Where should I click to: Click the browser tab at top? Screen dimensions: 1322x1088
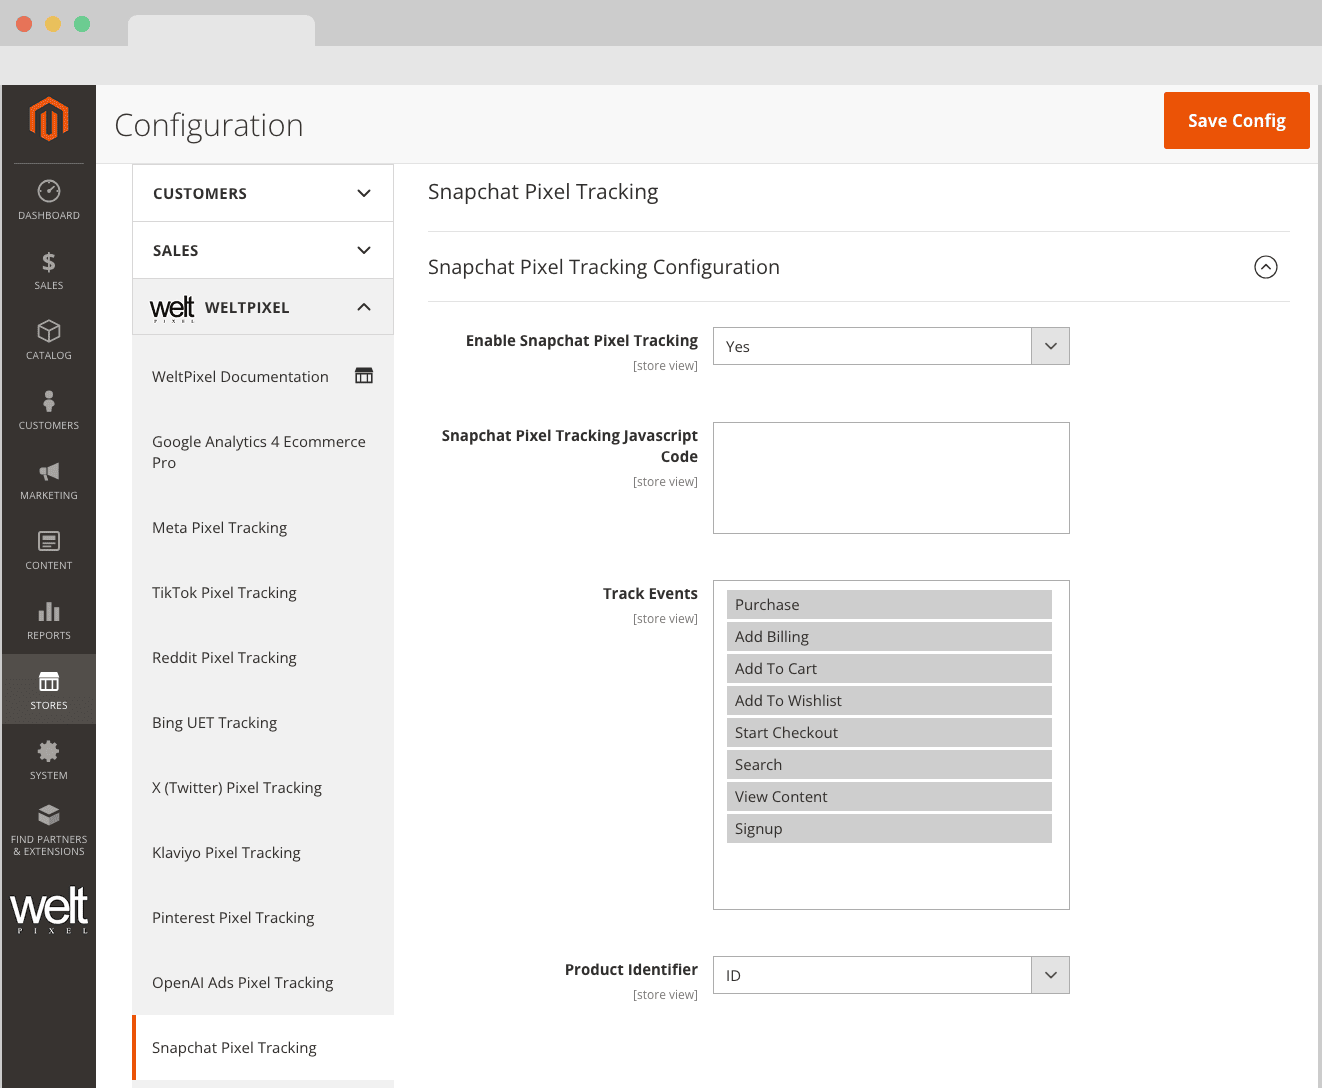[221, 31]
